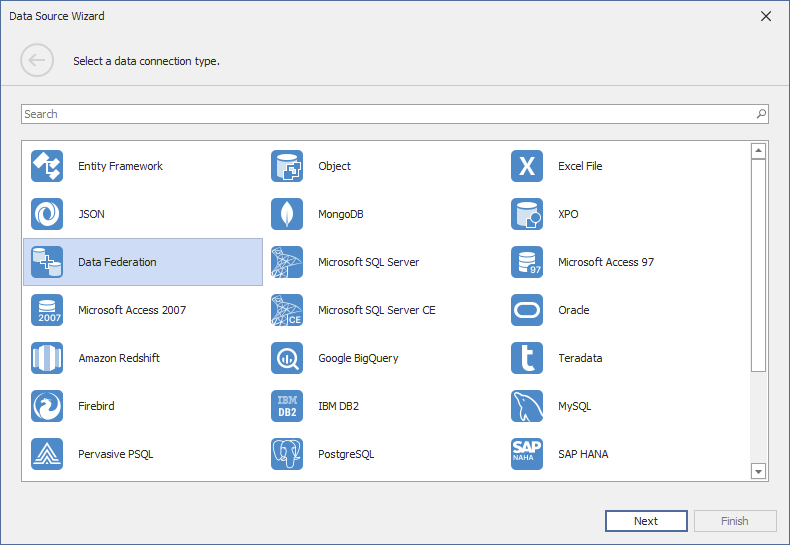Click the search magnifier icon
The width and height of the screenshot is (790, 545).
(761, 114)
